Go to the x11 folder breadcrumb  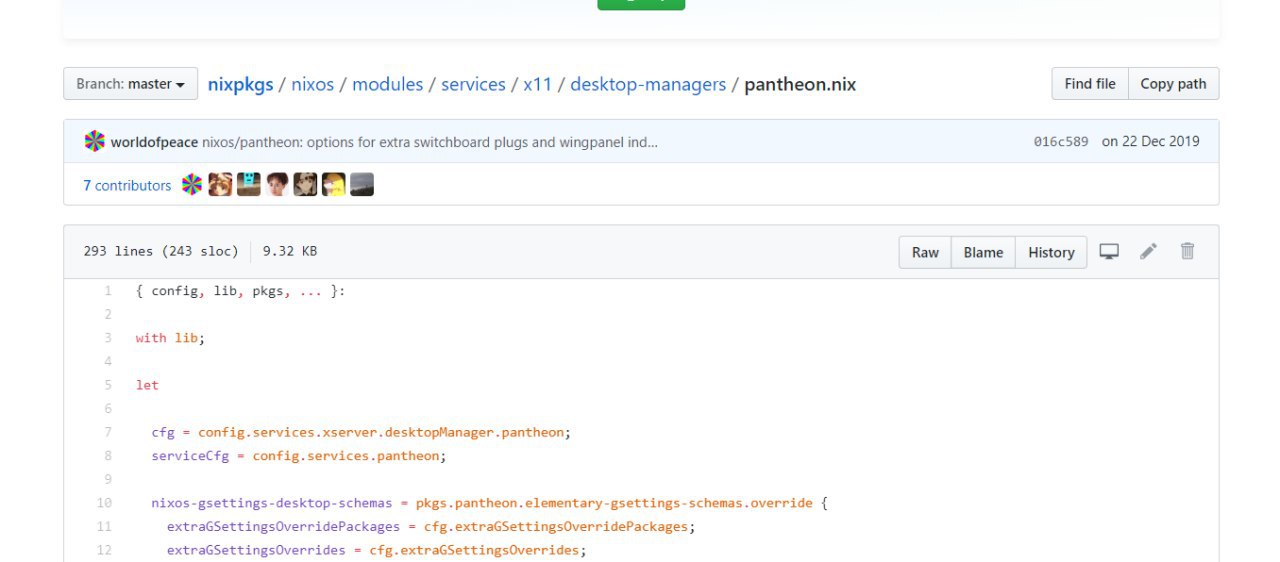537,84
